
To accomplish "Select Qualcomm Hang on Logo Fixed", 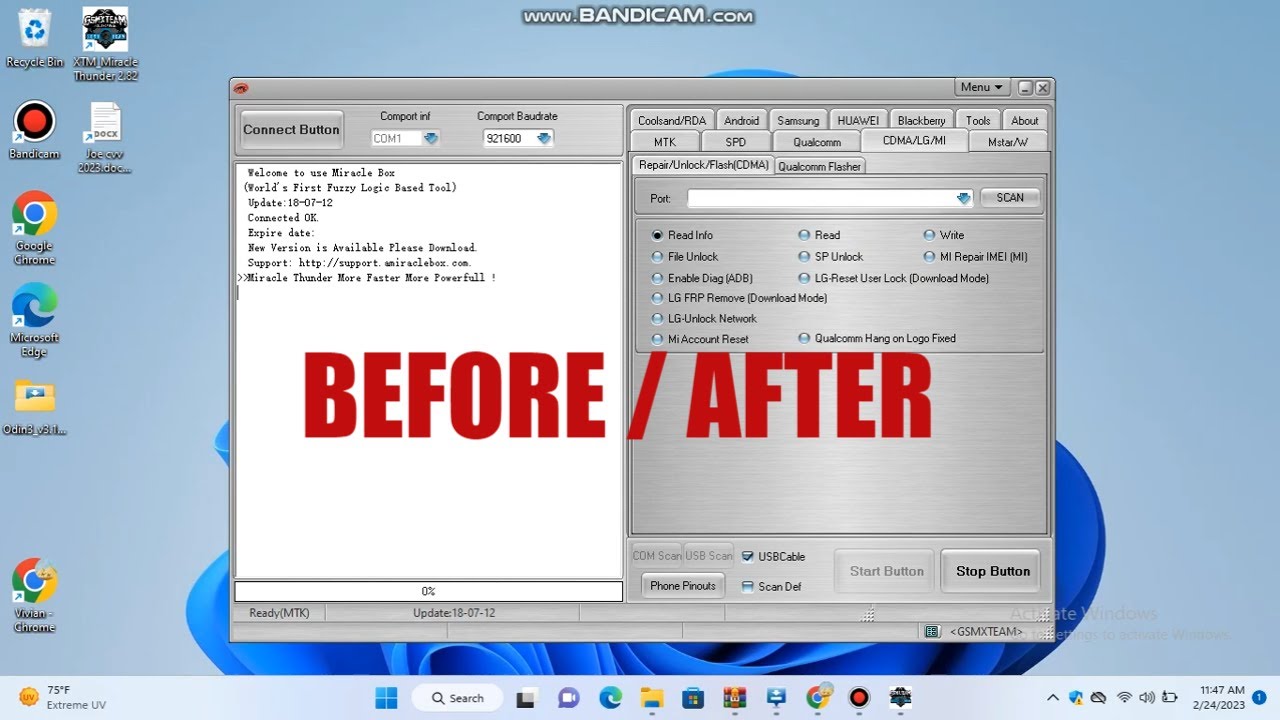I will pos(877,339).
